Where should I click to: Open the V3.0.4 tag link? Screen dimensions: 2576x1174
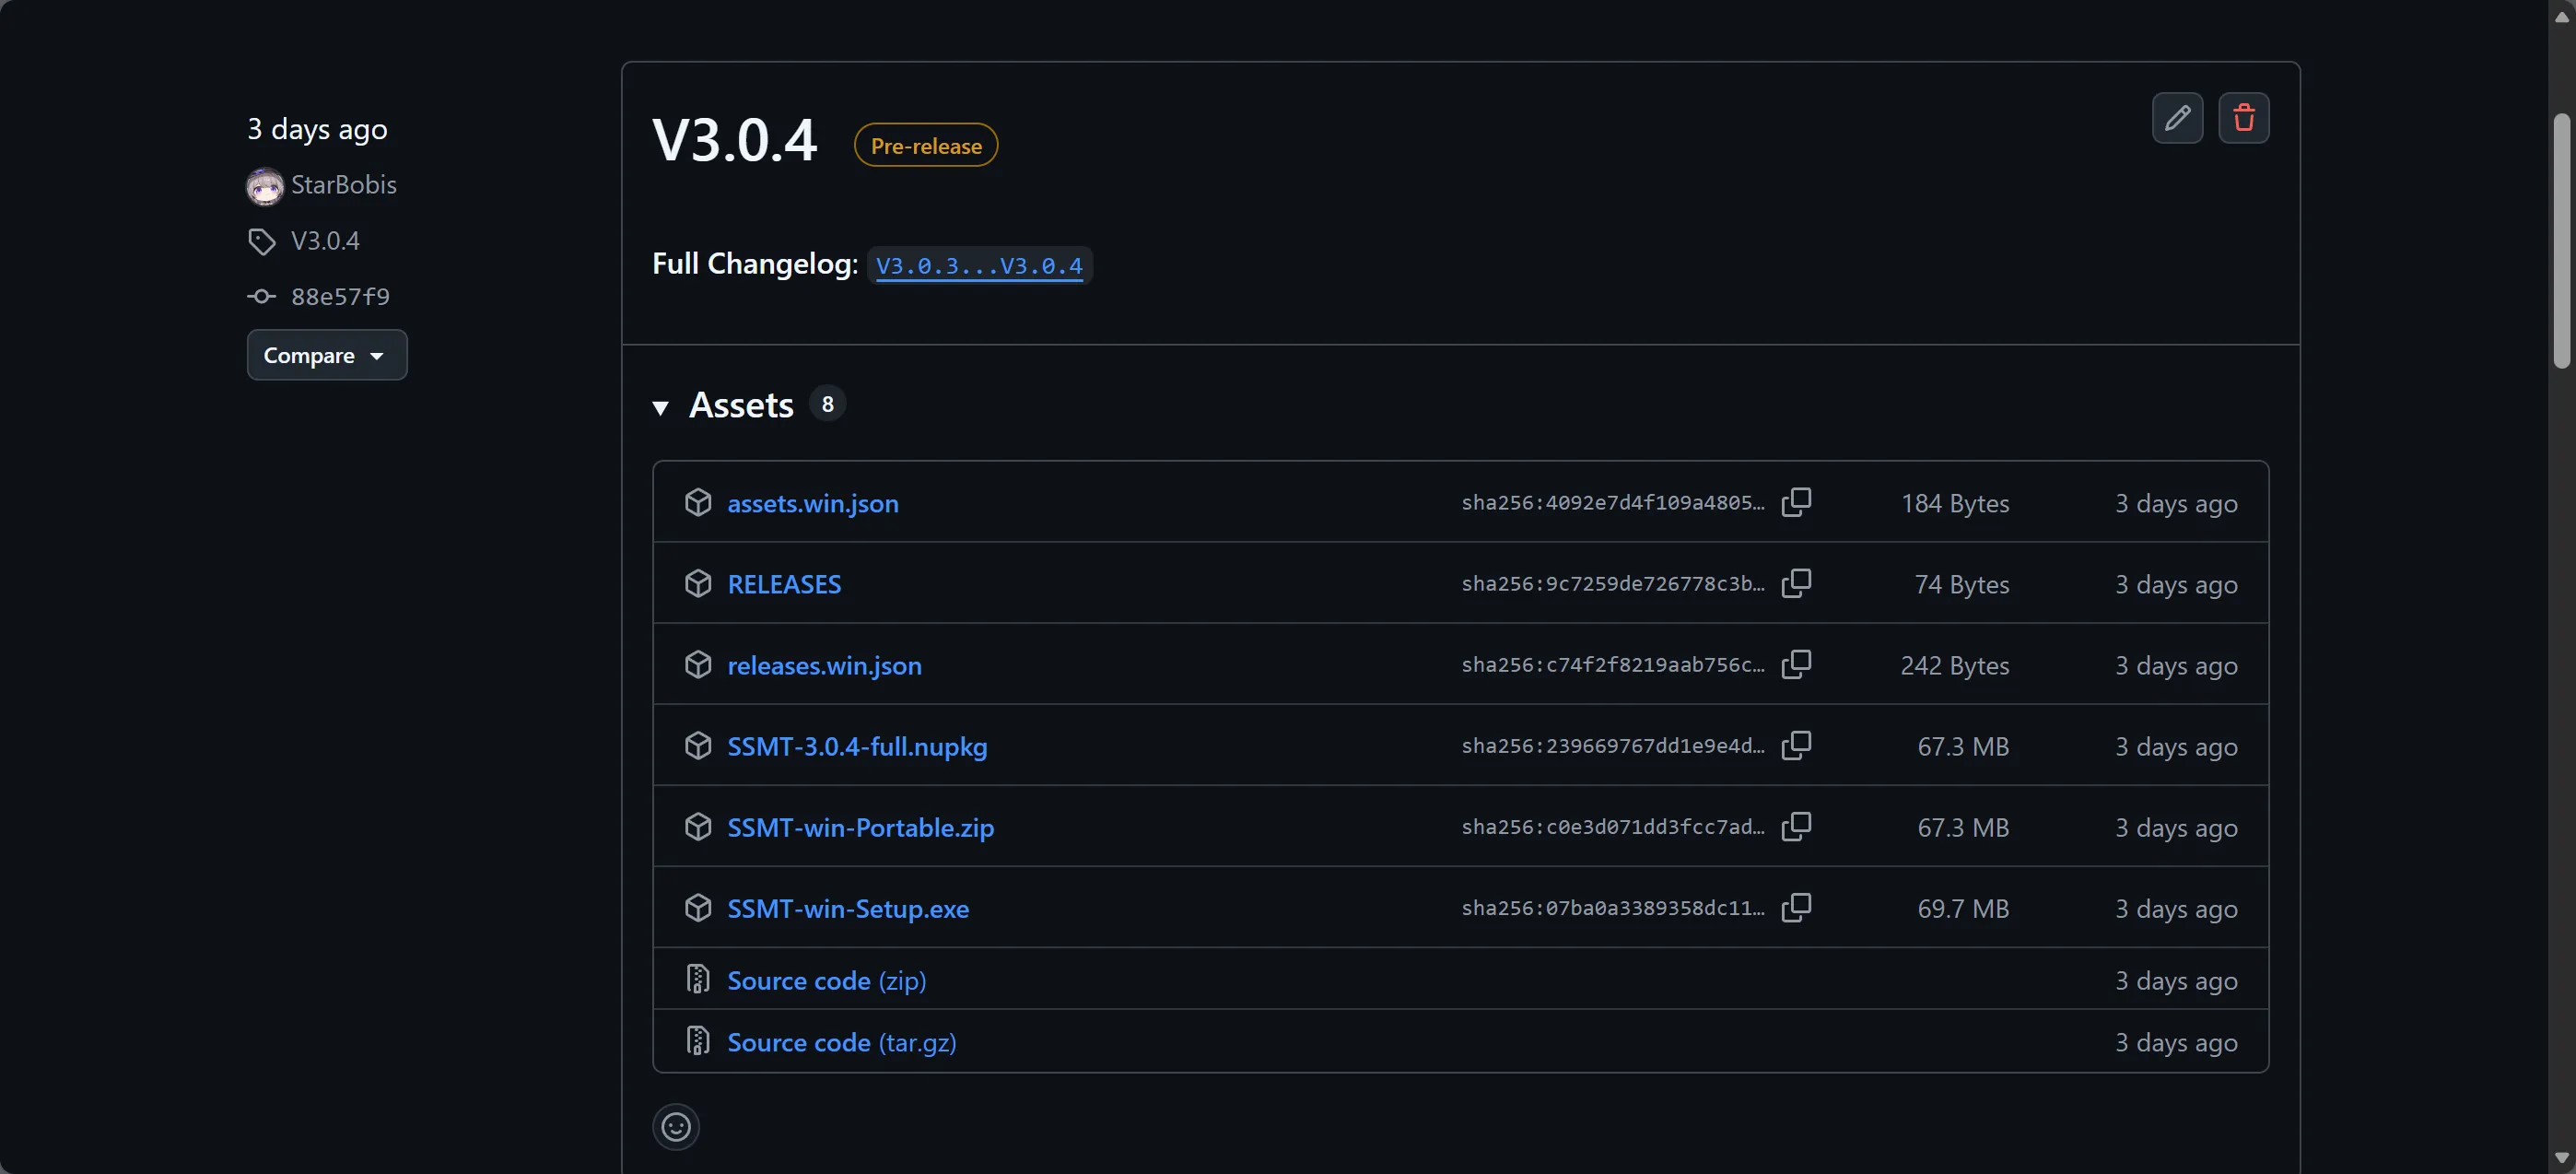324,241
